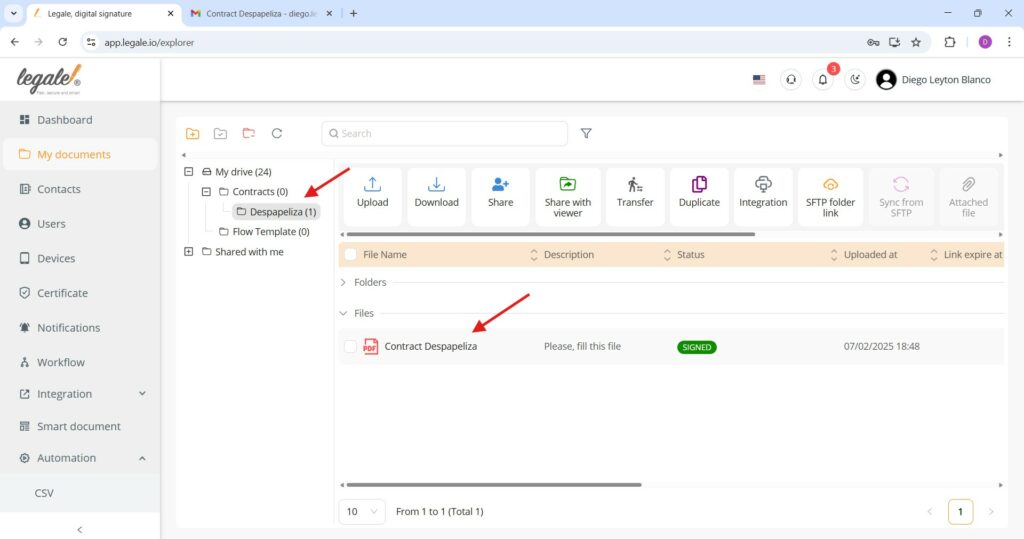1024x539 pixels.
Task: Open Certificate in the sidebar
Action: pyautogui.click(x=81, y=293)
